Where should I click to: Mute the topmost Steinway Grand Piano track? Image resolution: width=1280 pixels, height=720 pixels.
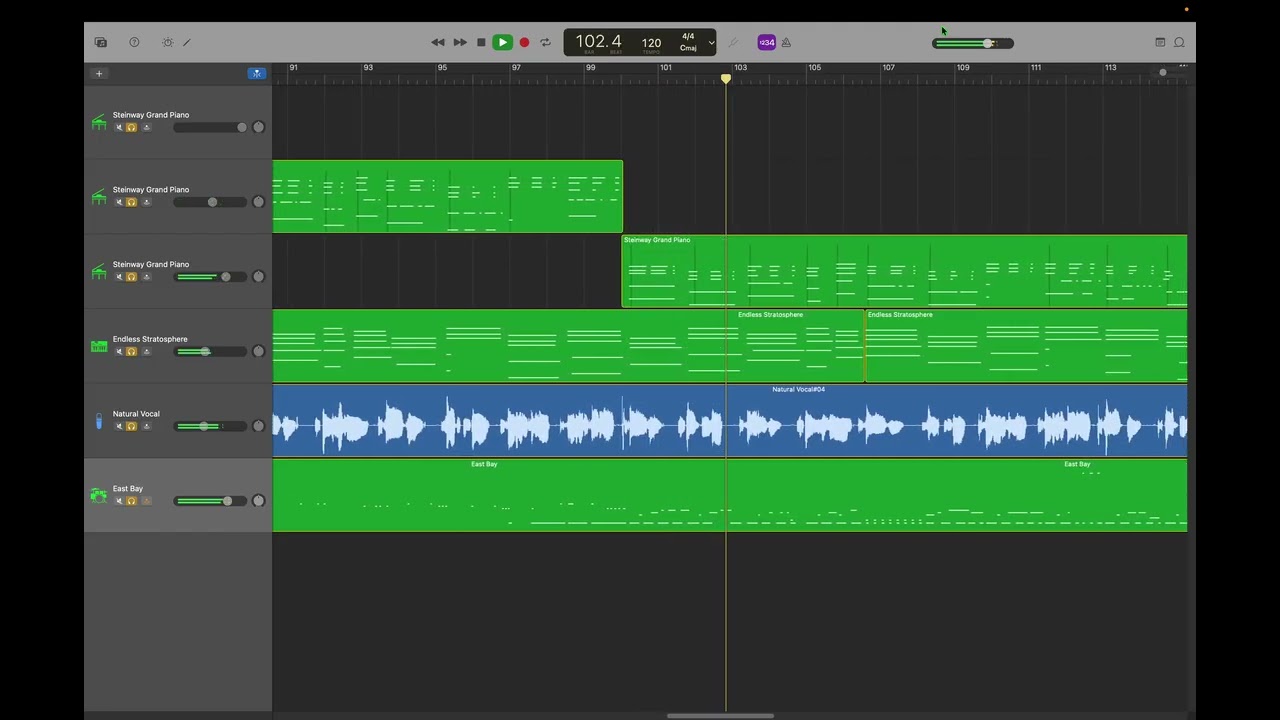tap(119, 127)
